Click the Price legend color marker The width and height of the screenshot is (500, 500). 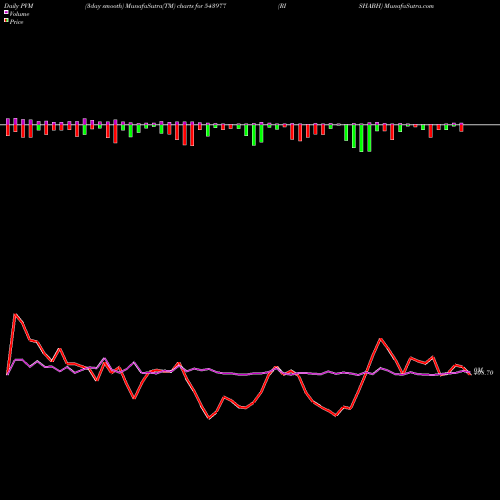click(x=6, y=21)
